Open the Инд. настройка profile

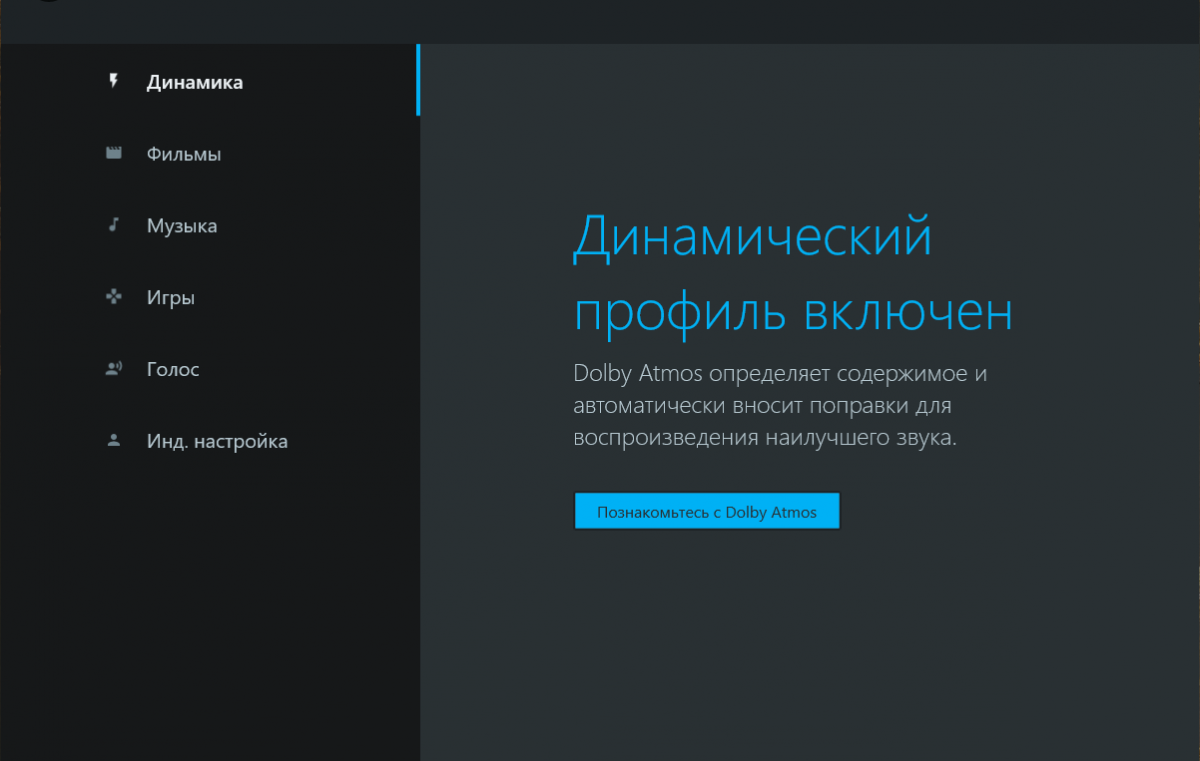point(209,441)
